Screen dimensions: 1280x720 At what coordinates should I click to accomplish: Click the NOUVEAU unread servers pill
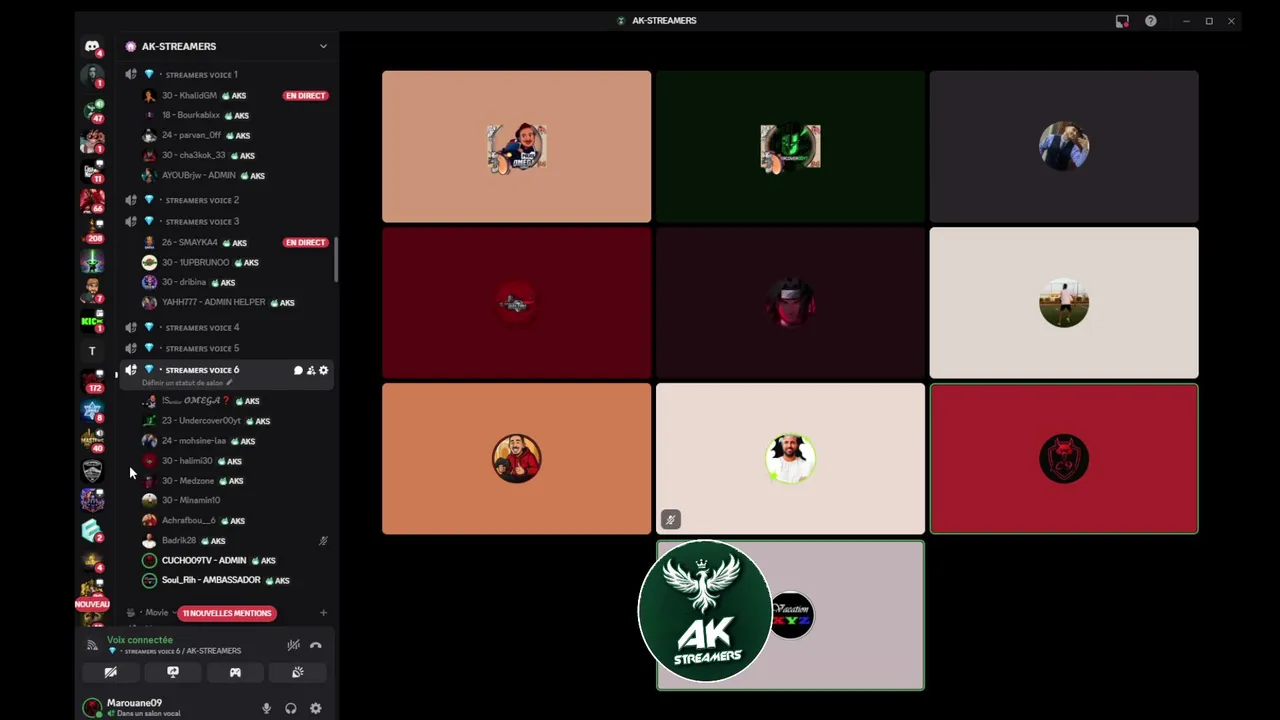92,604
